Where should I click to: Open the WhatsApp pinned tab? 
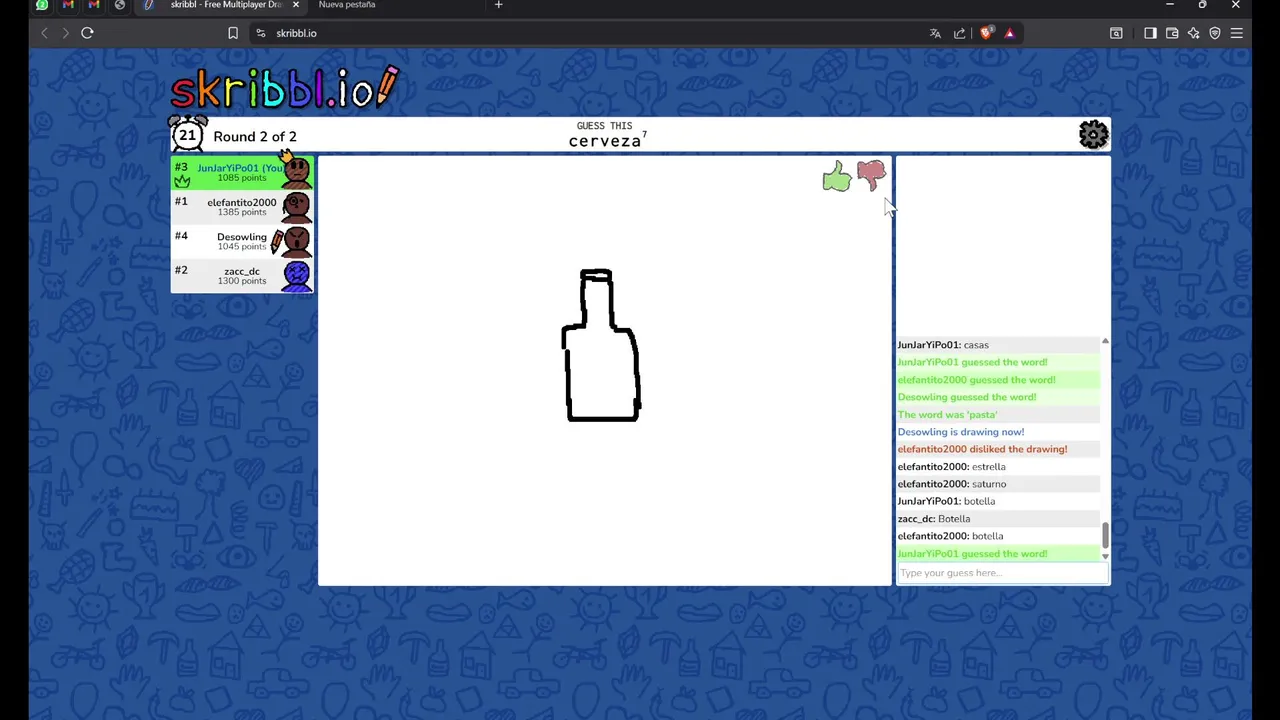(x=42, y=5)
